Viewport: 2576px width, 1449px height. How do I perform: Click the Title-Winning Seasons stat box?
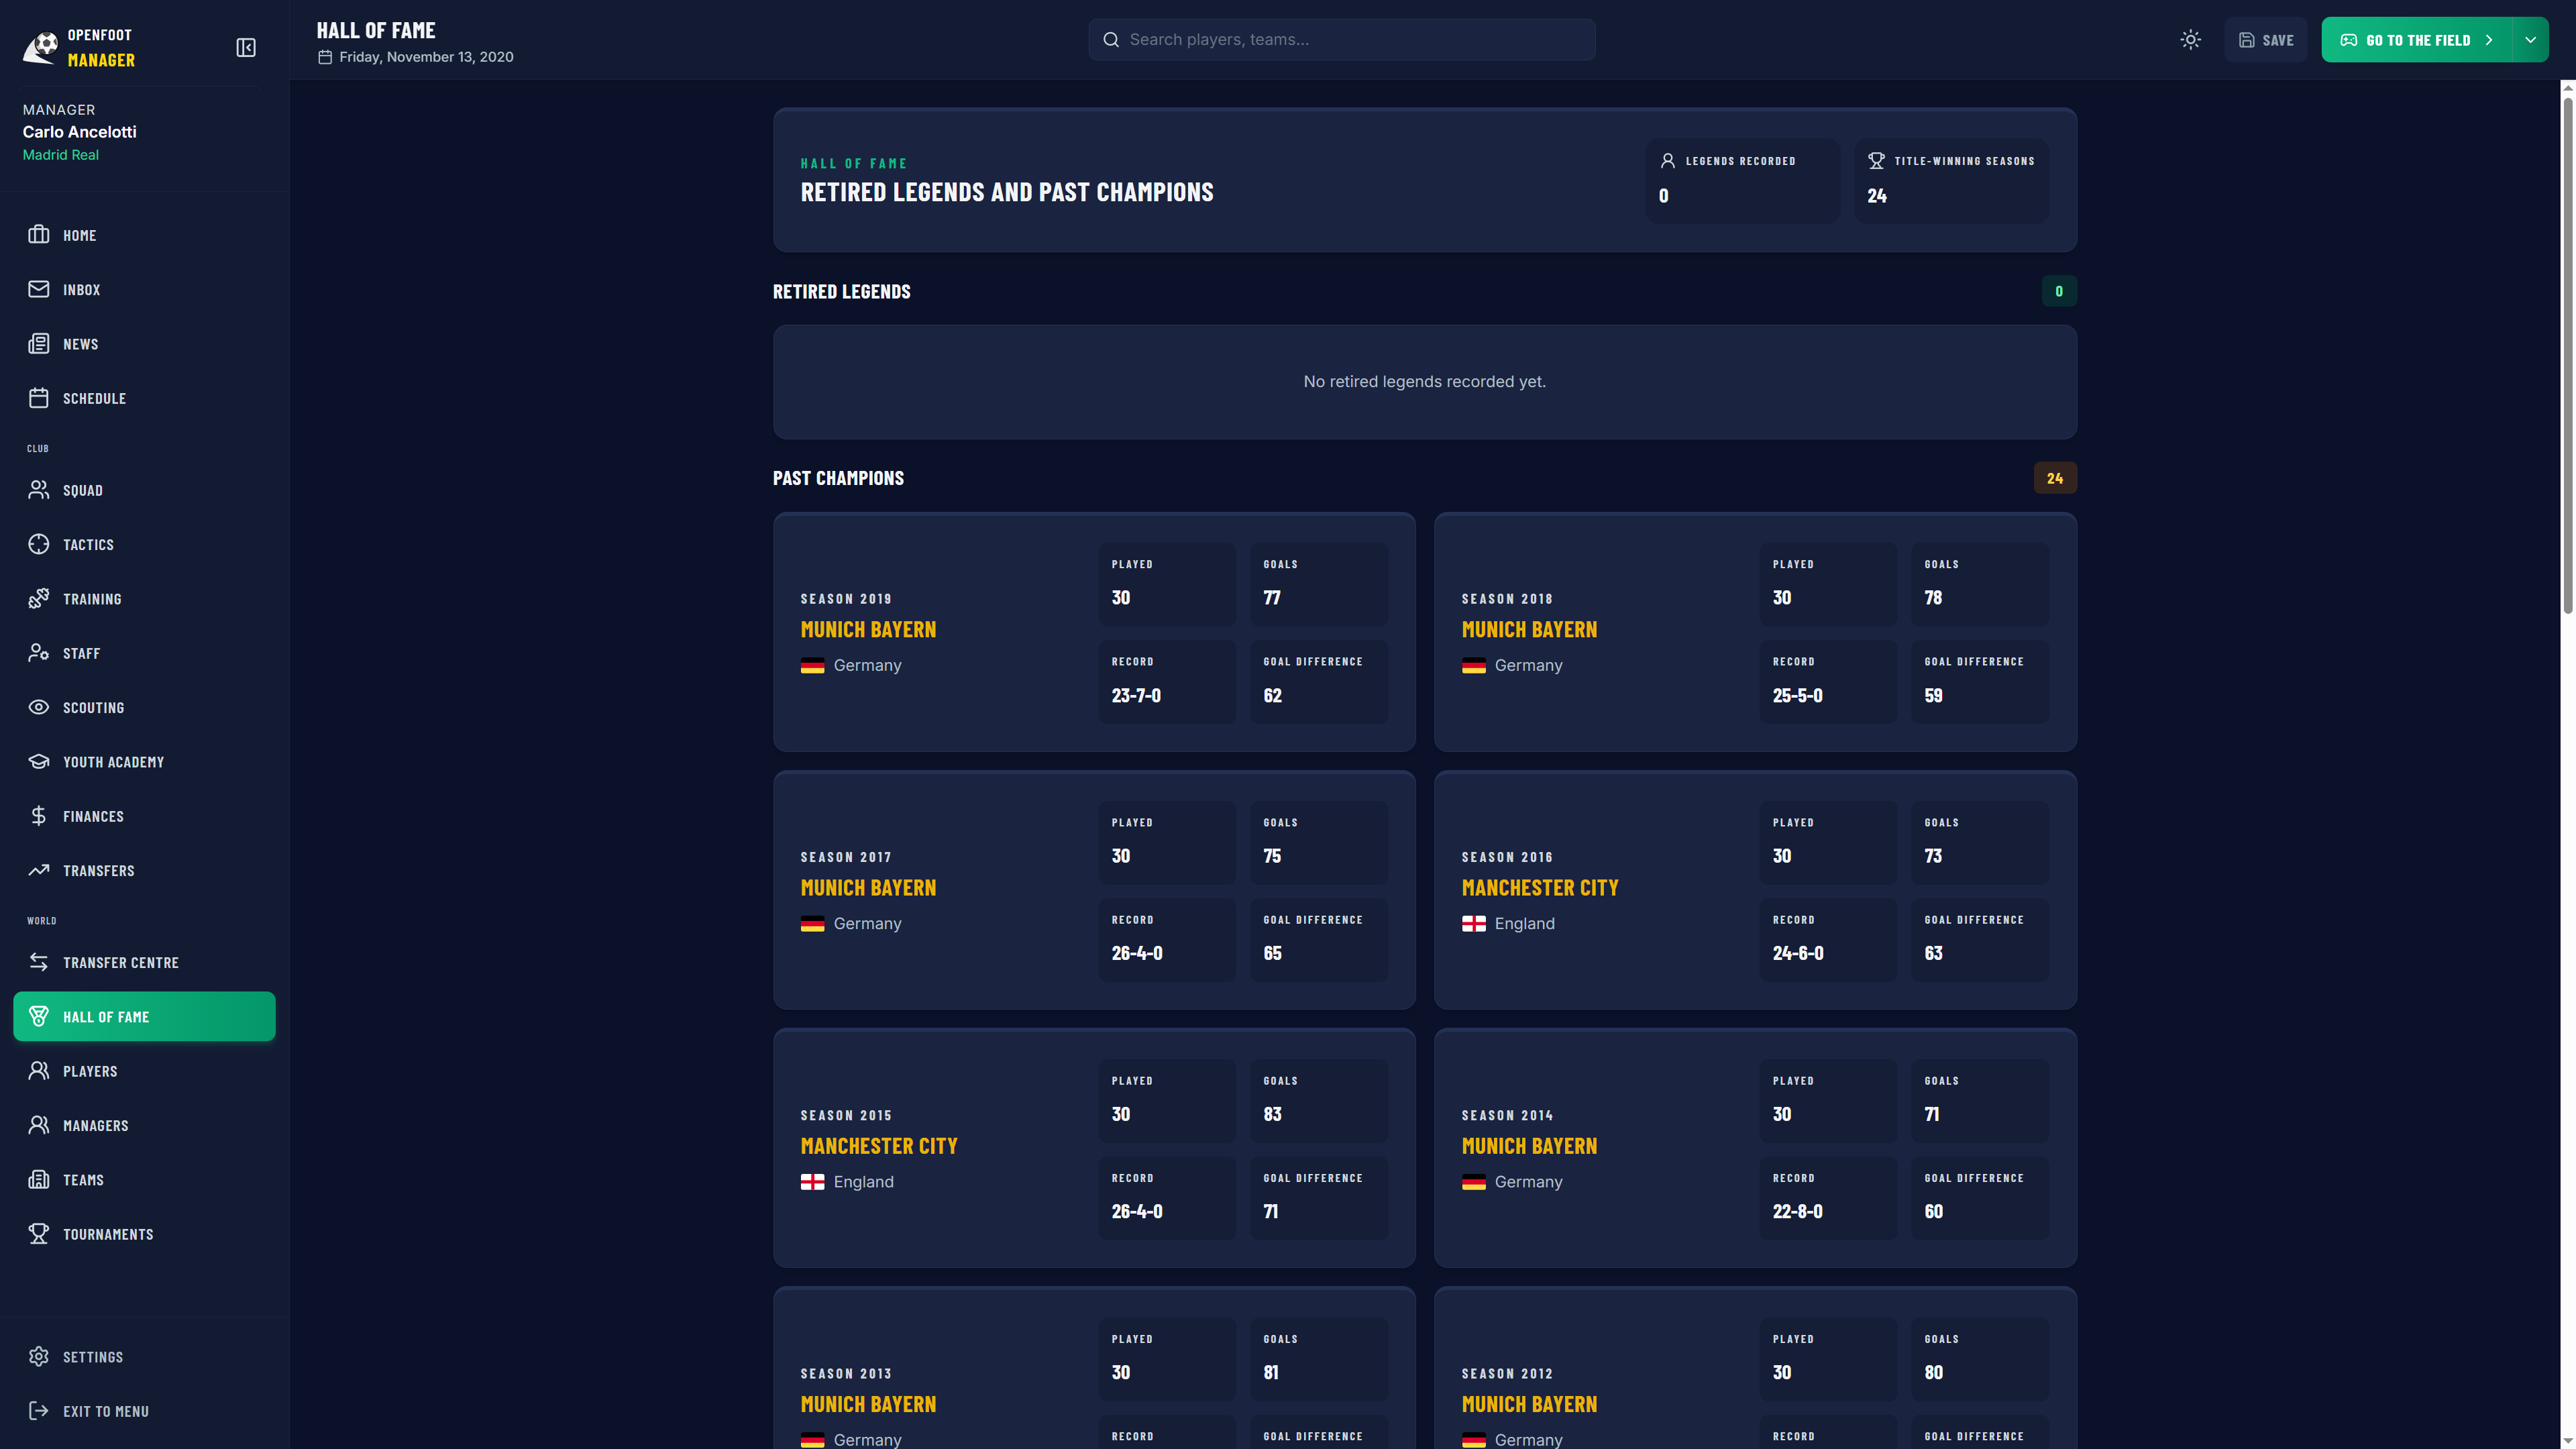click(x=1951, y=180)
